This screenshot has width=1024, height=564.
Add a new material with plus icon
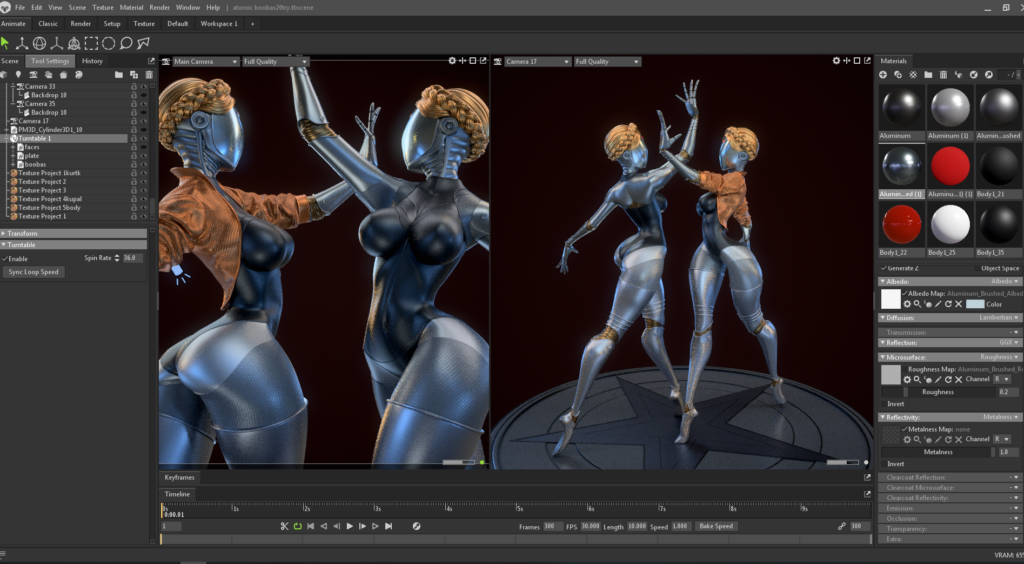pyautogui.click(x=883, y=75)
